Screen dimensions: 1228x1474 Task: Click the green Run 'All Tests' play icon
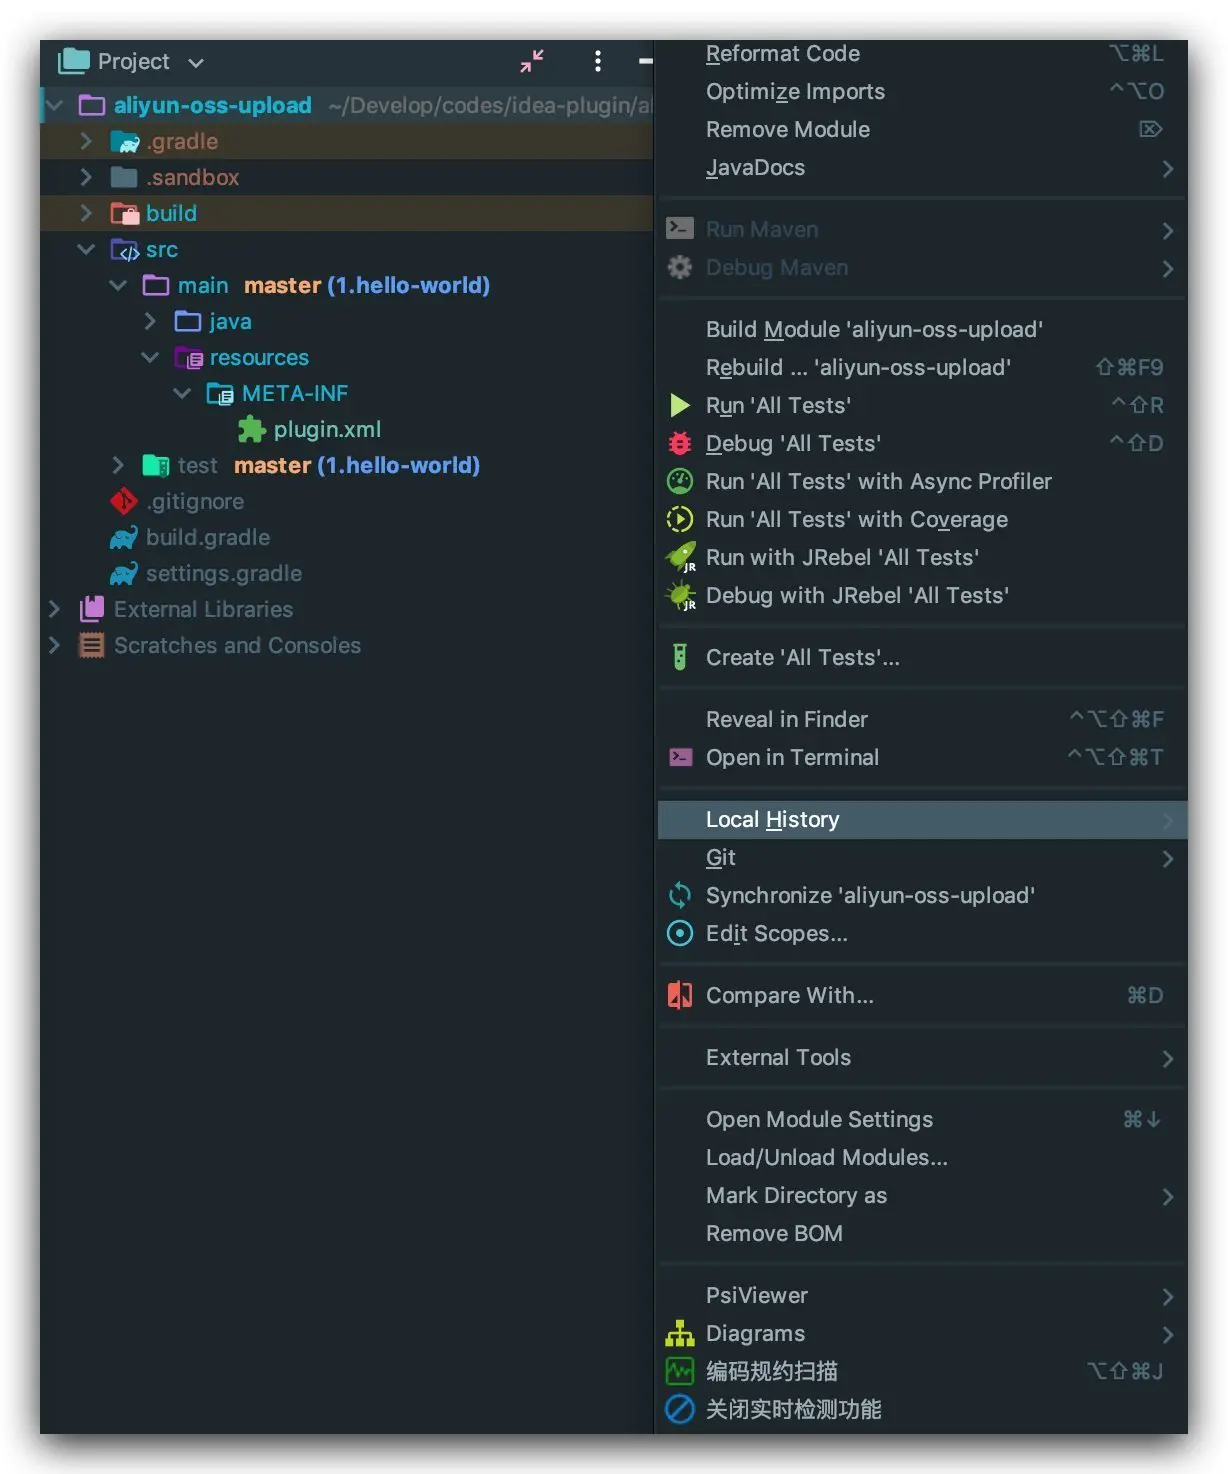point(680,405)
